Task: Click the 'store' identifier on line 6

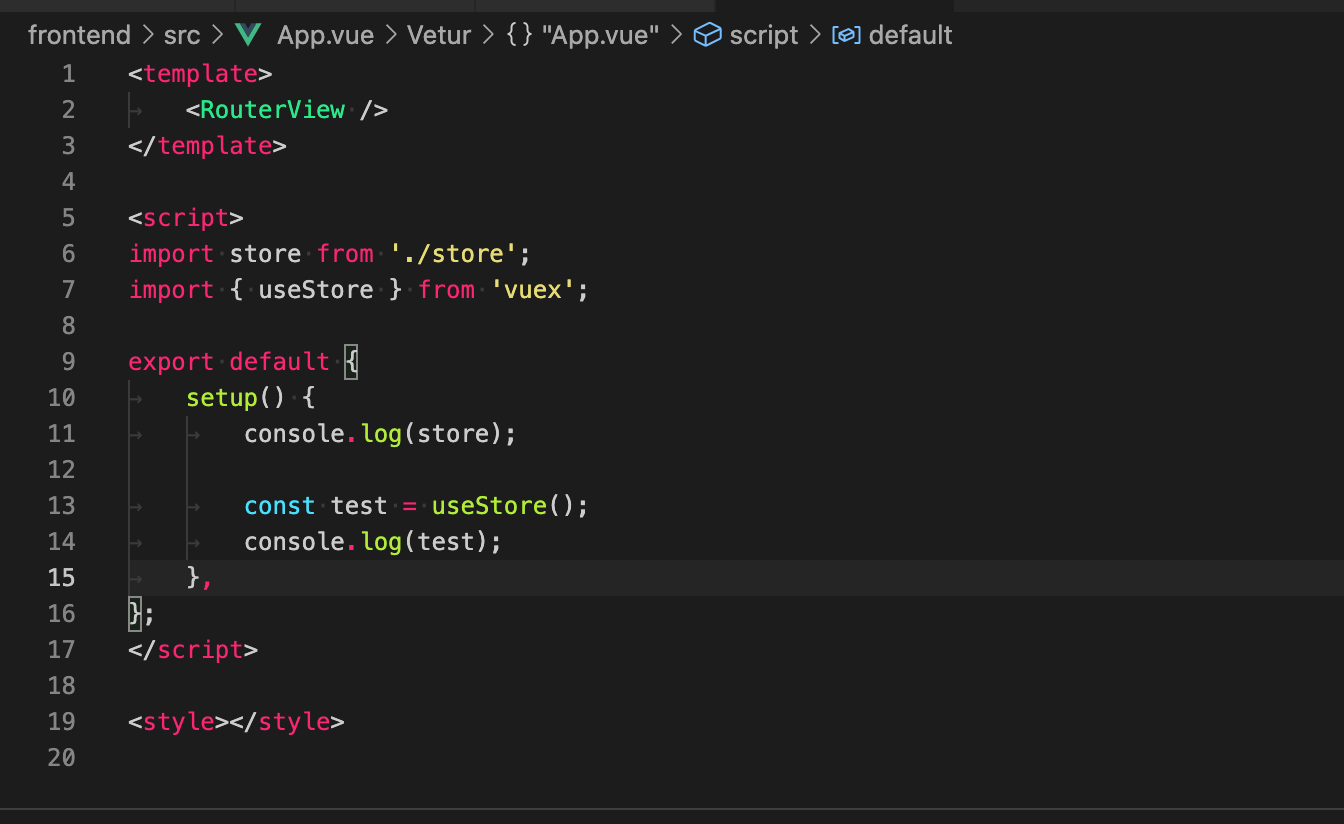Action: pos(265,254)
